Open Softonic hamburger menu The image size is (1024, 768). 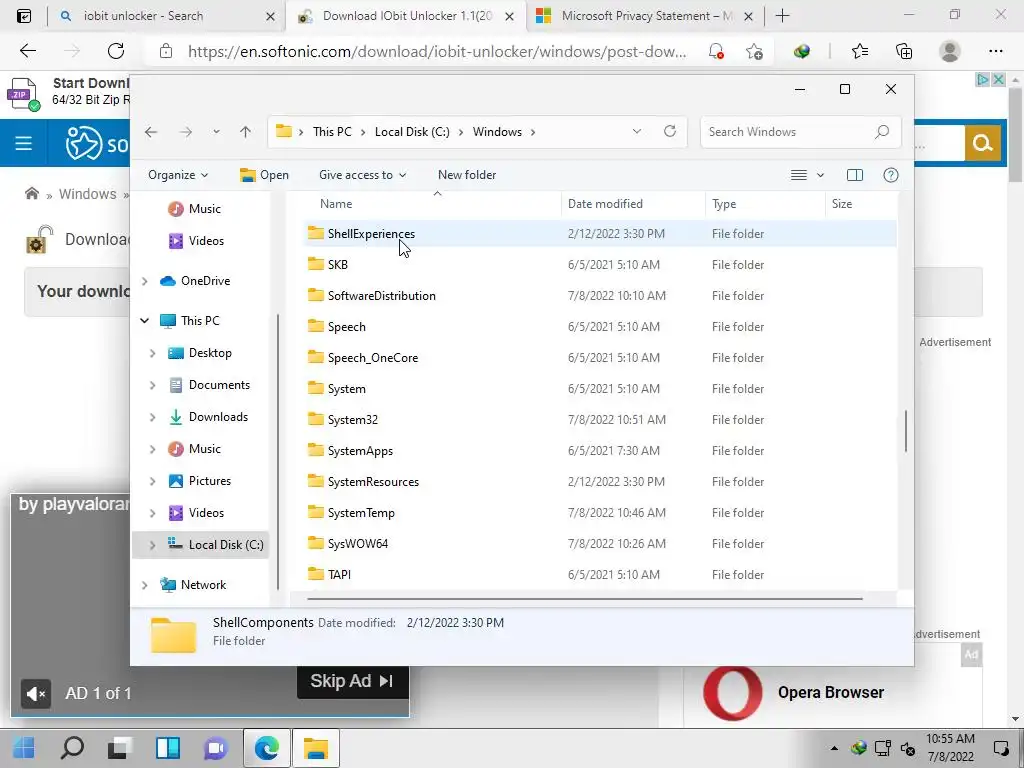click(x=24, y=143)
